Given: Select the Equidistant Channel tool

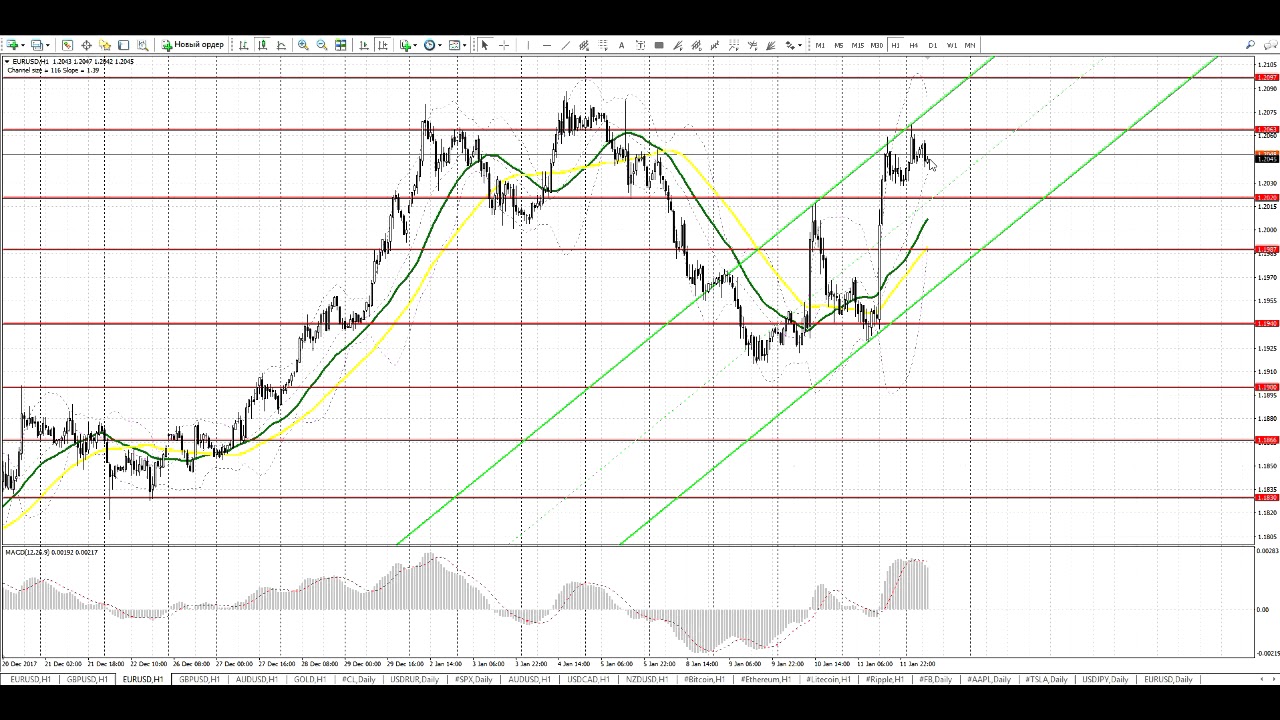Looking at the screenshot, I should click(584, 45).
